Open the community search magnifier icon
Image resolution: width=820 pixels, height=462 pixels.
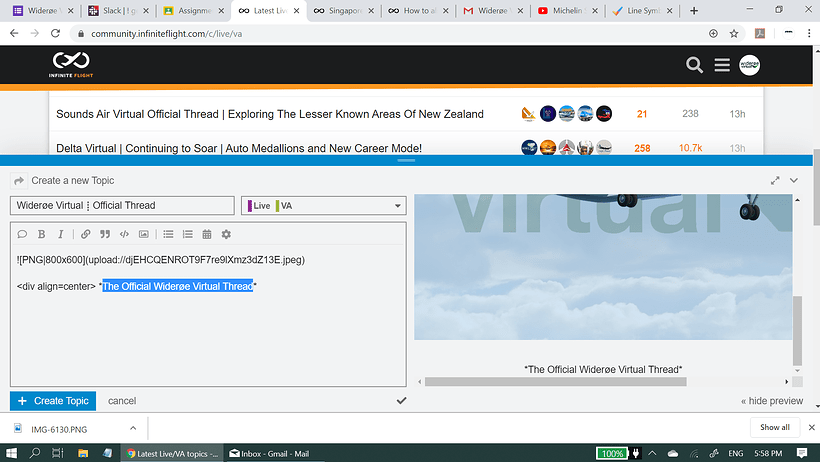694,65
